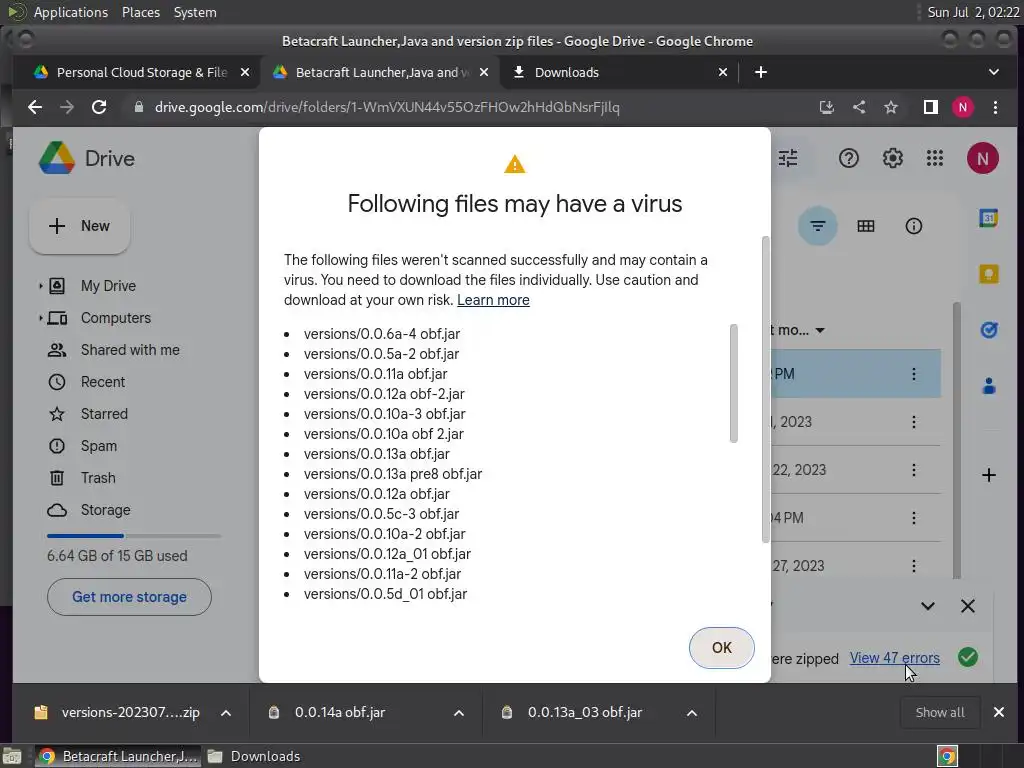
Task: Switch to grid layout view
Action: [866, 226]
